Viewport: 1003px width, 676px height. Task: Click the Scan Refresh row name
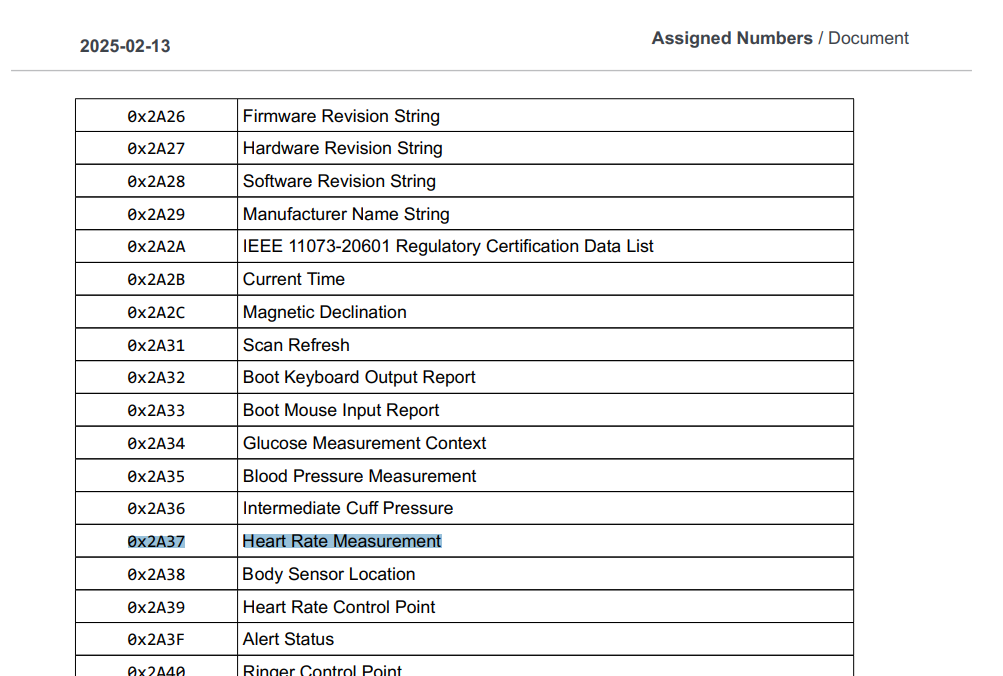coord(296,345)
